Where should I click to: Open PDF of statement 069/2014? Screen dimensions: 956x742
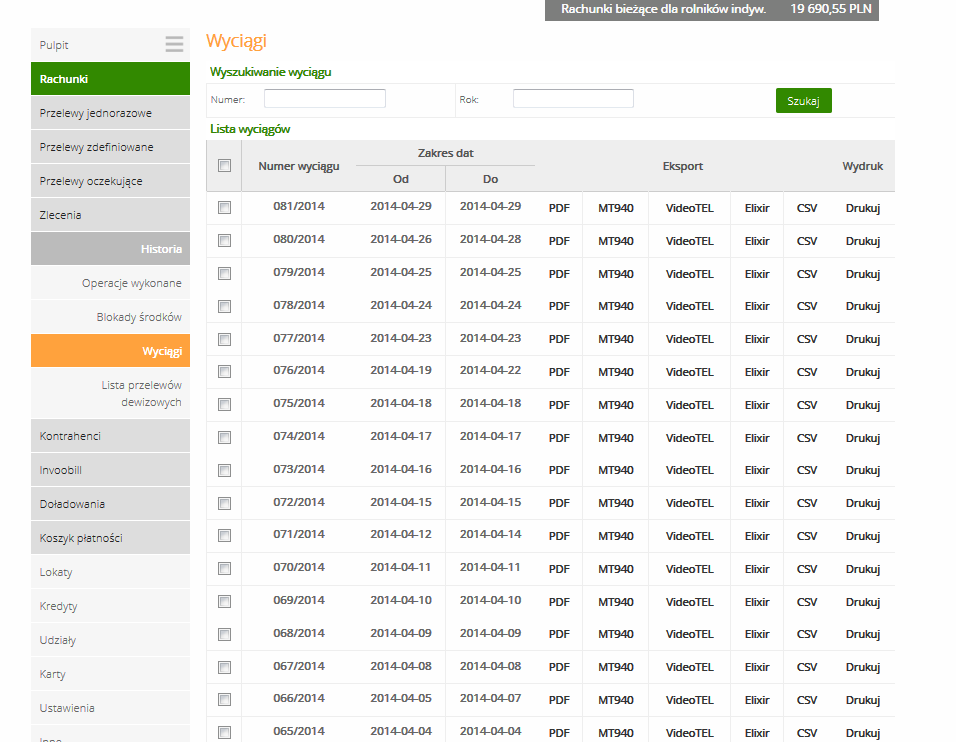tap(559, 602)
